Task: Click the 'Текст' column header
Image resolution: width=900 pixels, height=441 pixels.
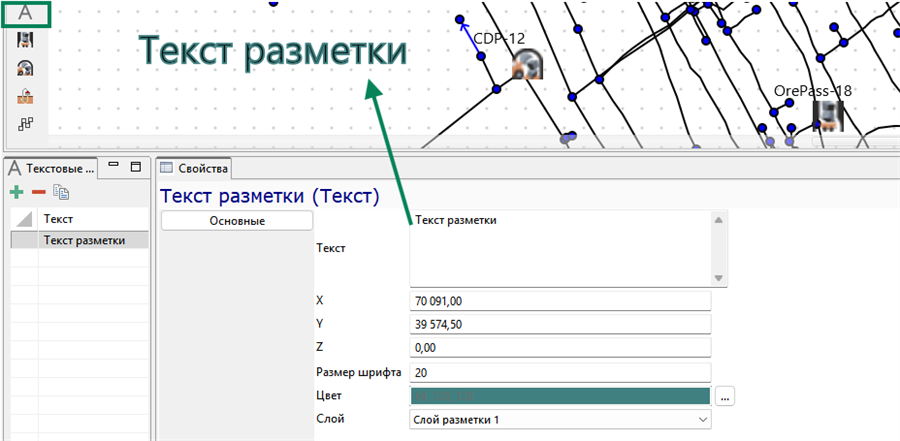Action: click(x=94, y=219)
